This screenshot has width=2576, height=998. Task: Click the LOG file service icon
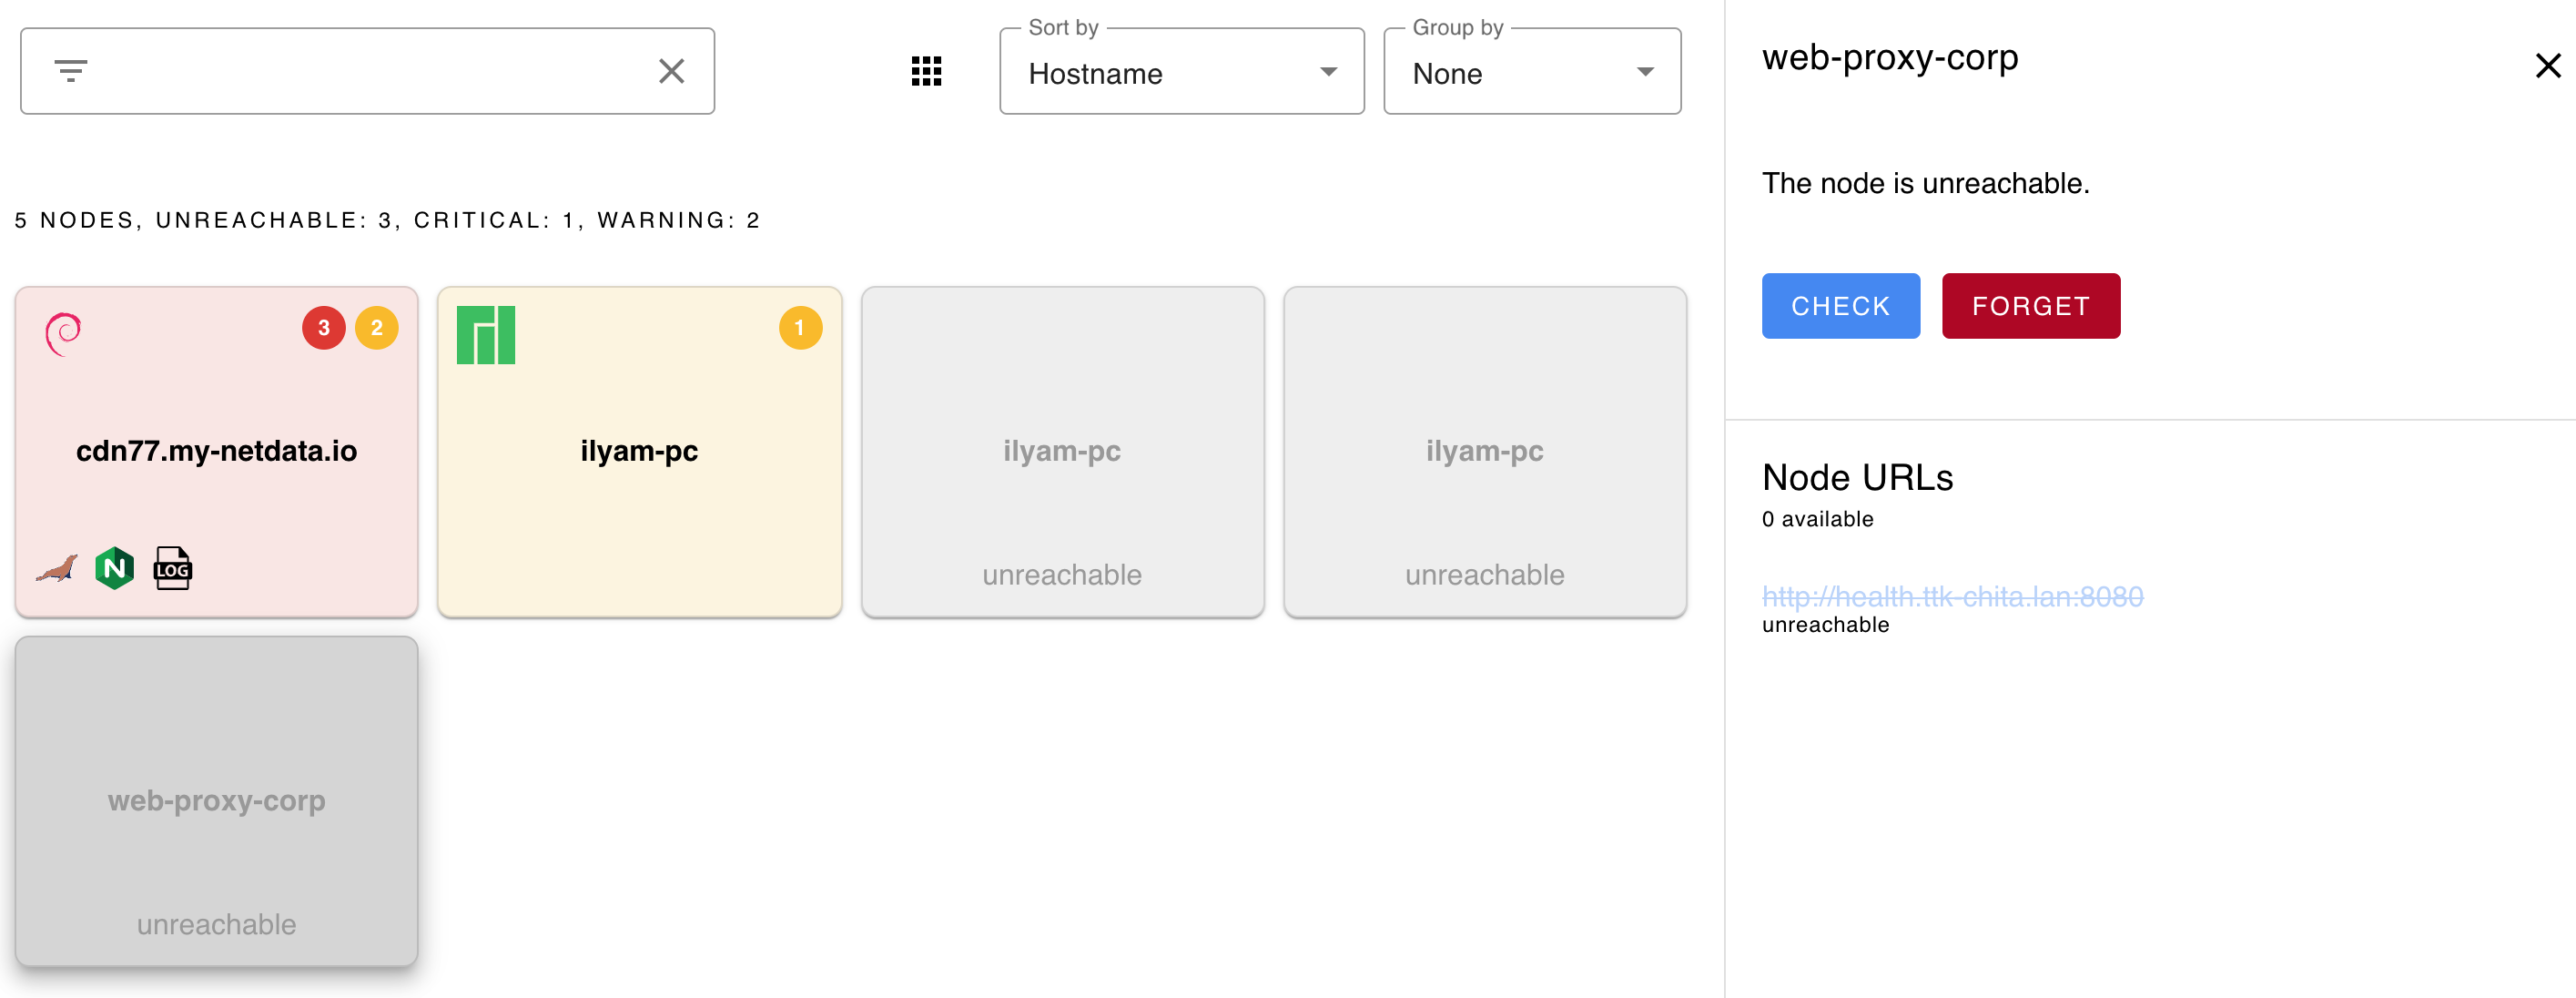[x=172, y=568]
